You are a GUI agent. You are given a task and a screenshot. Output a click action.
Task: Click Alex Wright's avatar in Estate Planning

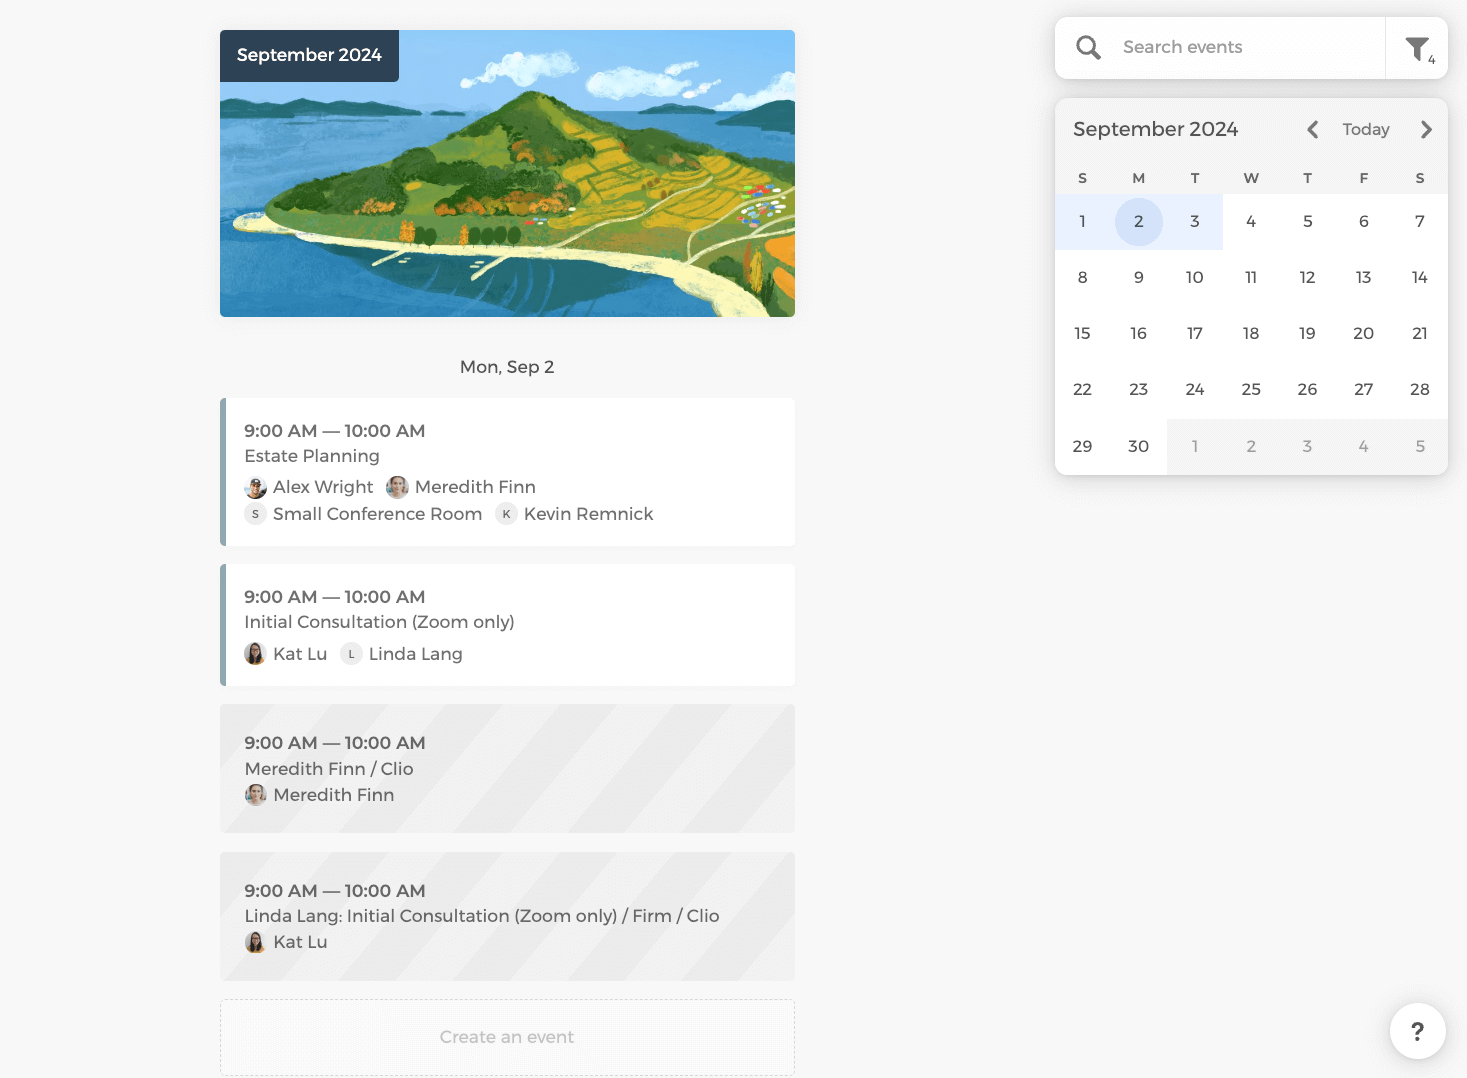(x=255, y=487)
